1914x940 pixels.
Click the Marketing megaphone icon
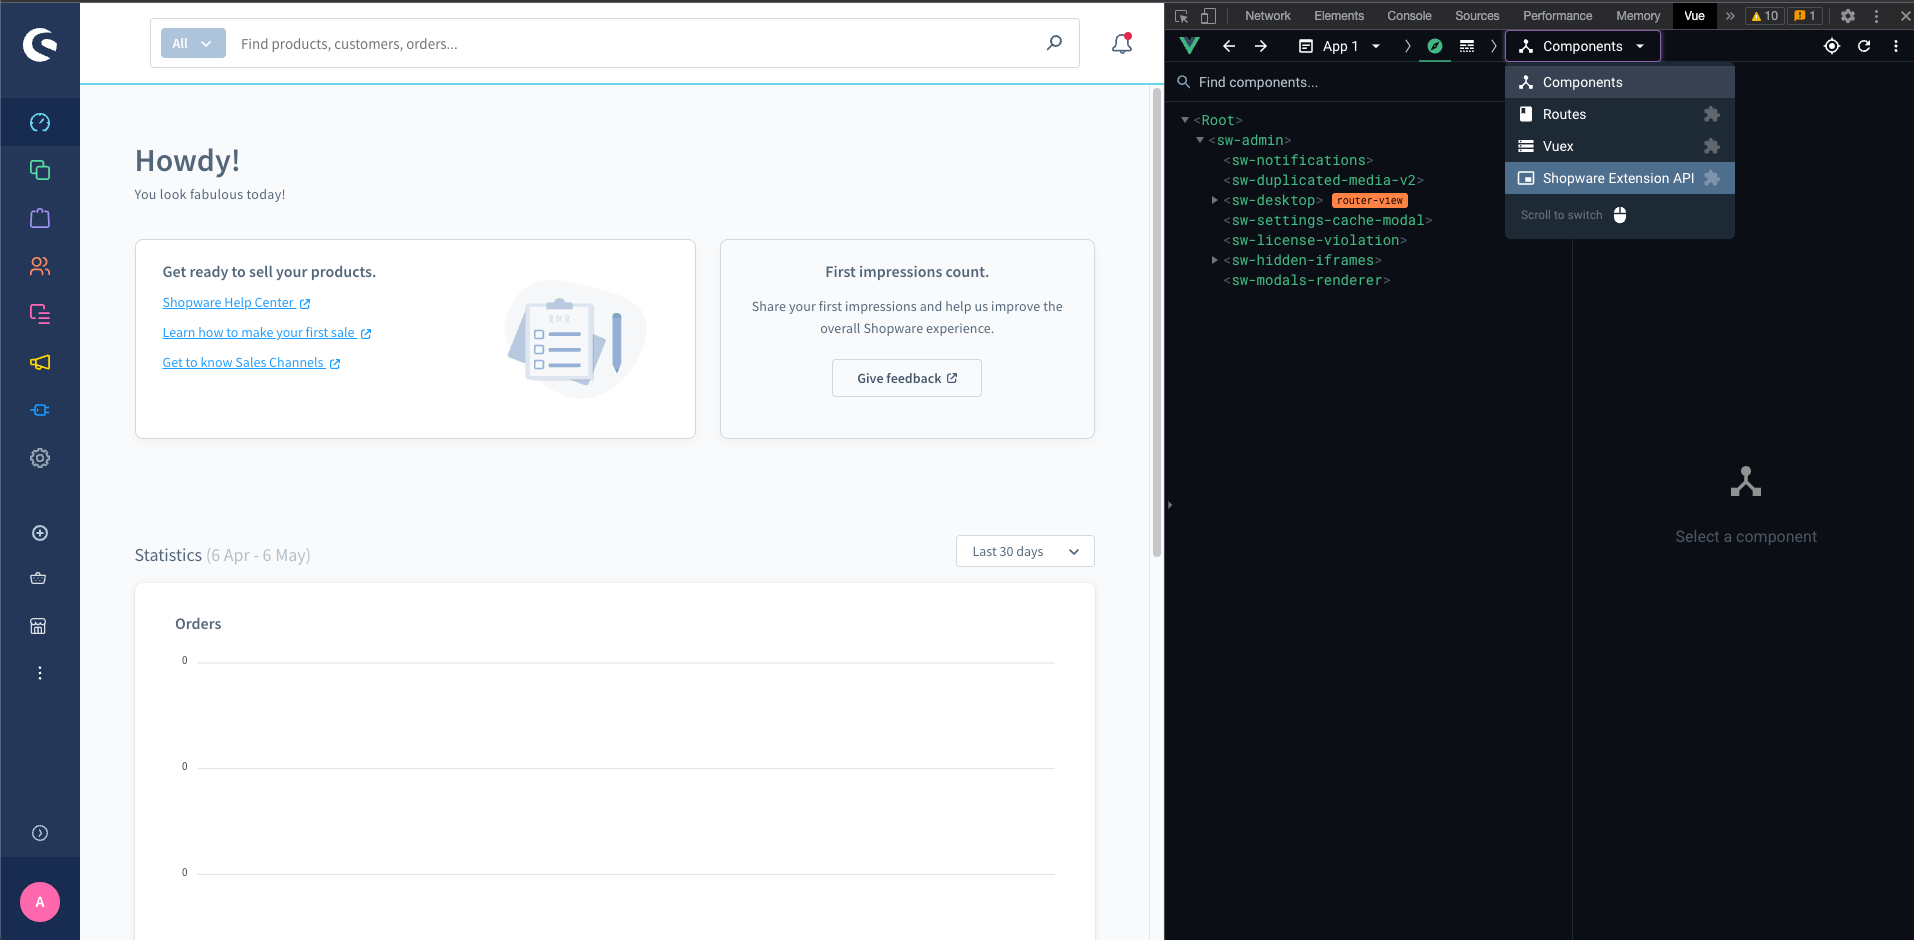[40, 362]
